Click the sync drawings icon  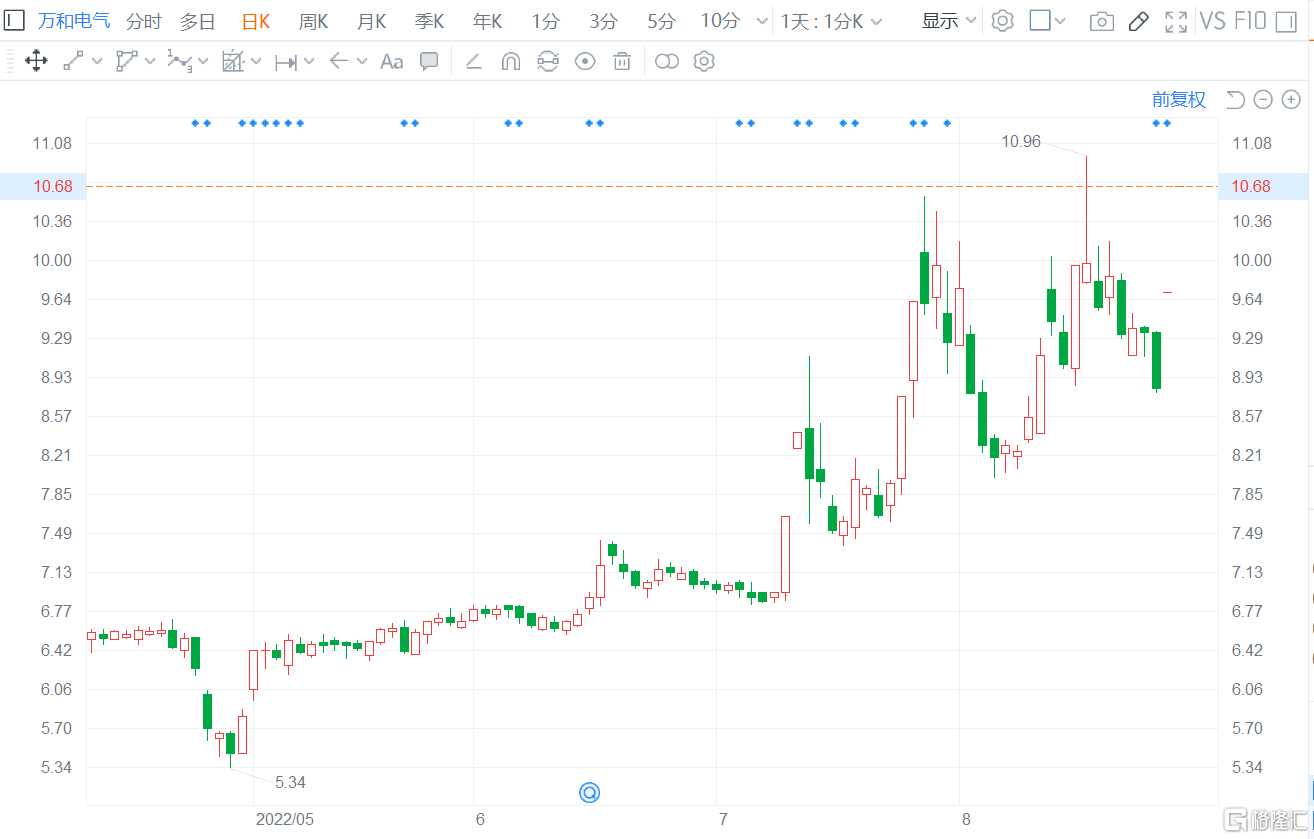[547, 62]
